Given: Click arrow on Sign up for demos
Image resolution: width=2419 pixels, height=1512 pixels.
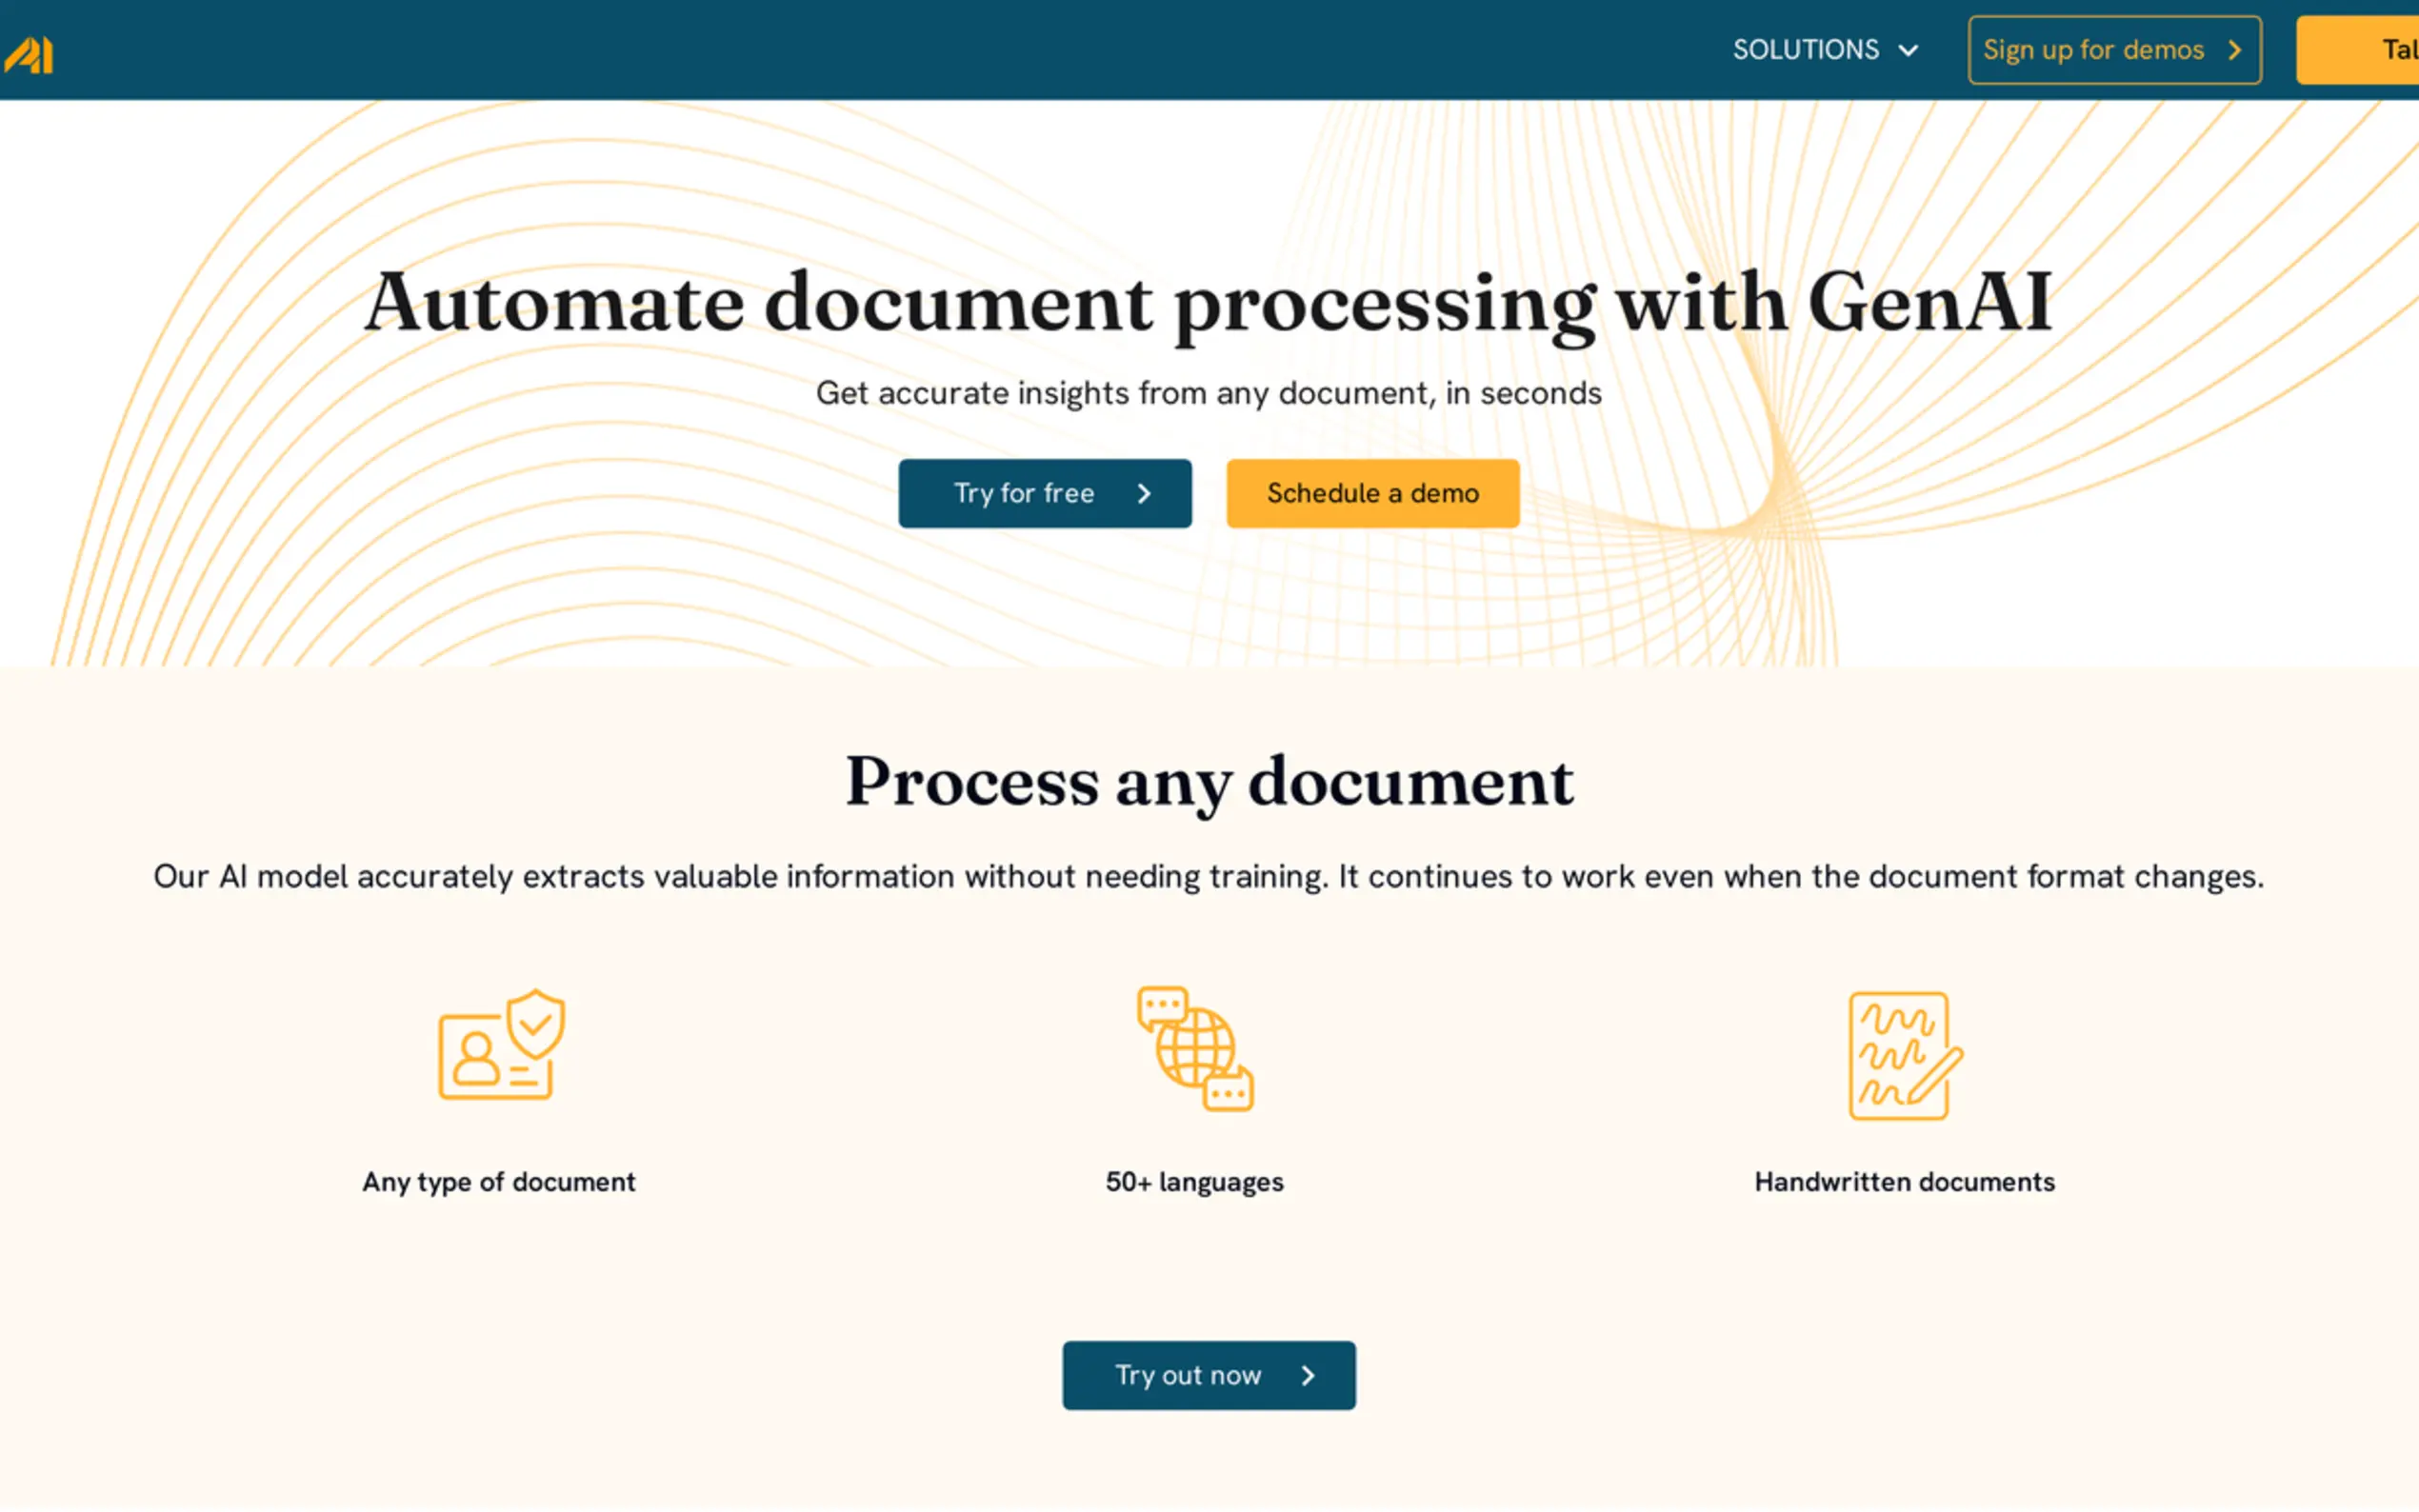Looking at the screenshot, I should (2235, 50).
